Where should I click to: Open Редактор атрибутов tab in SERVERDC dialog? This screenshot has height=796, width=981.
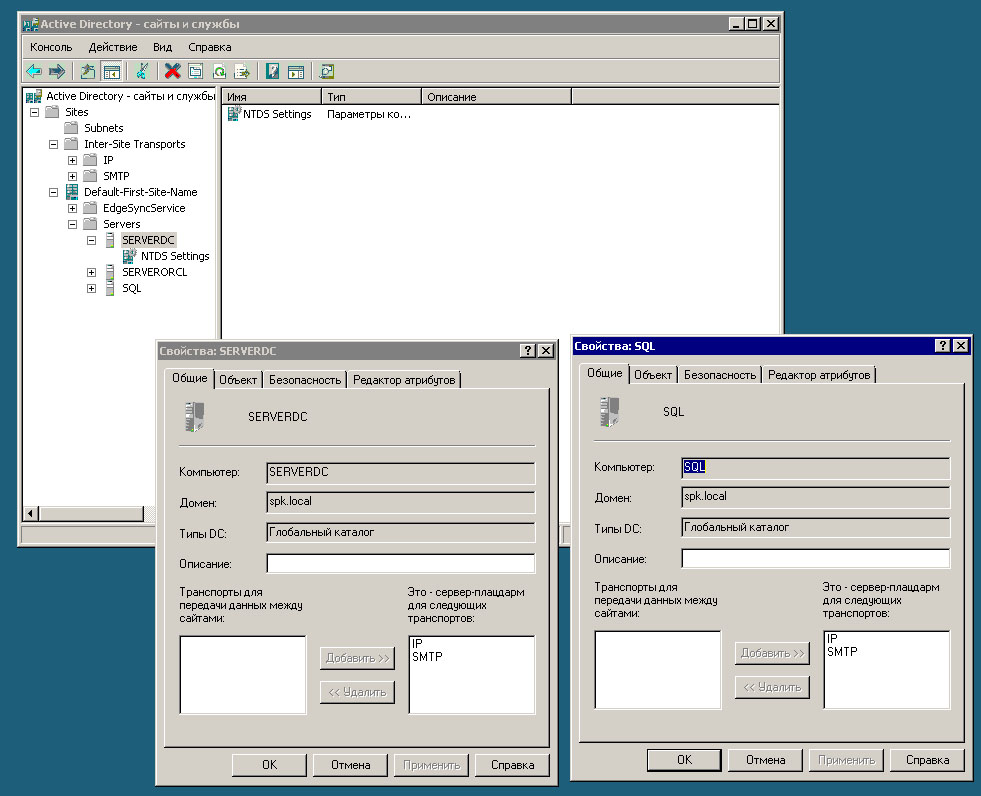pos(404,380)
